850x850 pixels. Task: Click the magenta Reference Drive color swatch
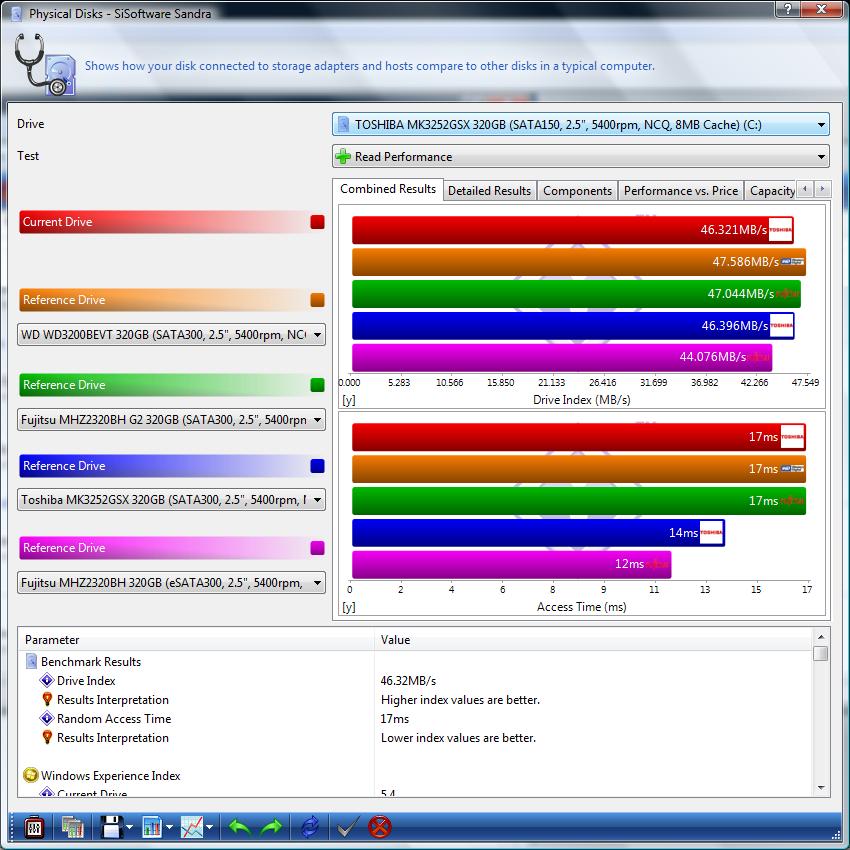318,548
